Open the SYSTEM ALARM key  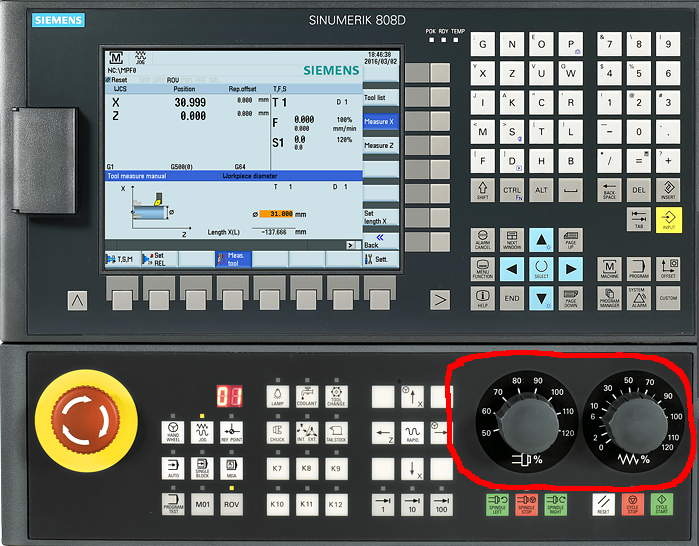[x=638, y=298]
